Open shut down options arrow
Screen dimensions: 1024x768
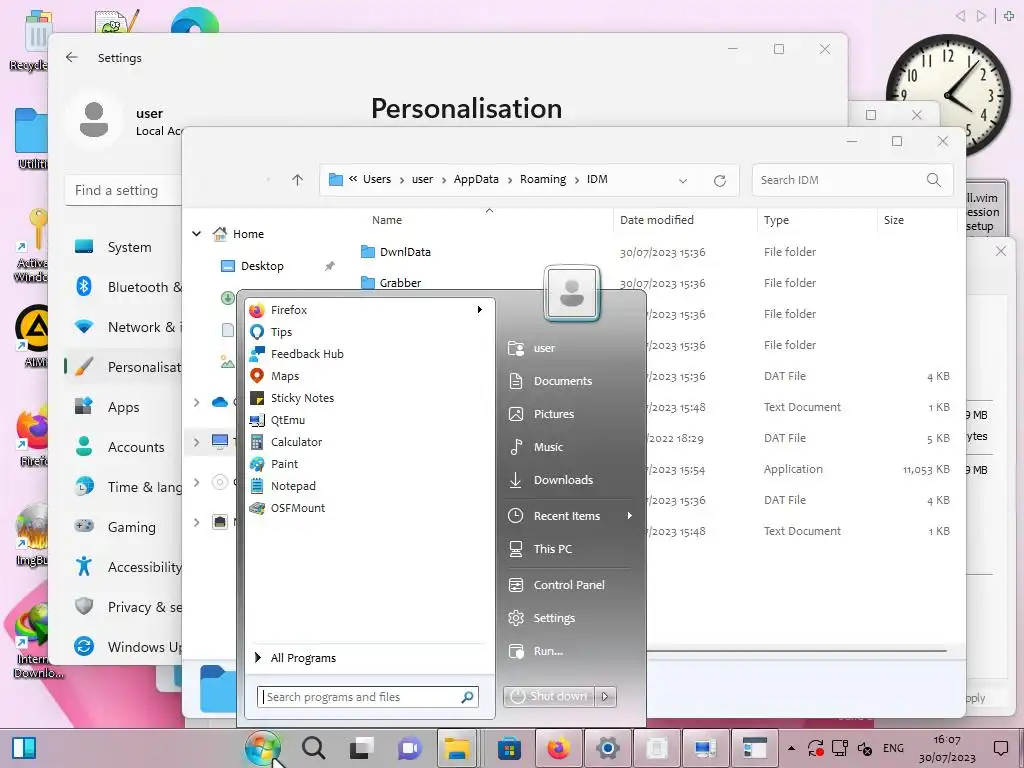[x=605, y=696]
